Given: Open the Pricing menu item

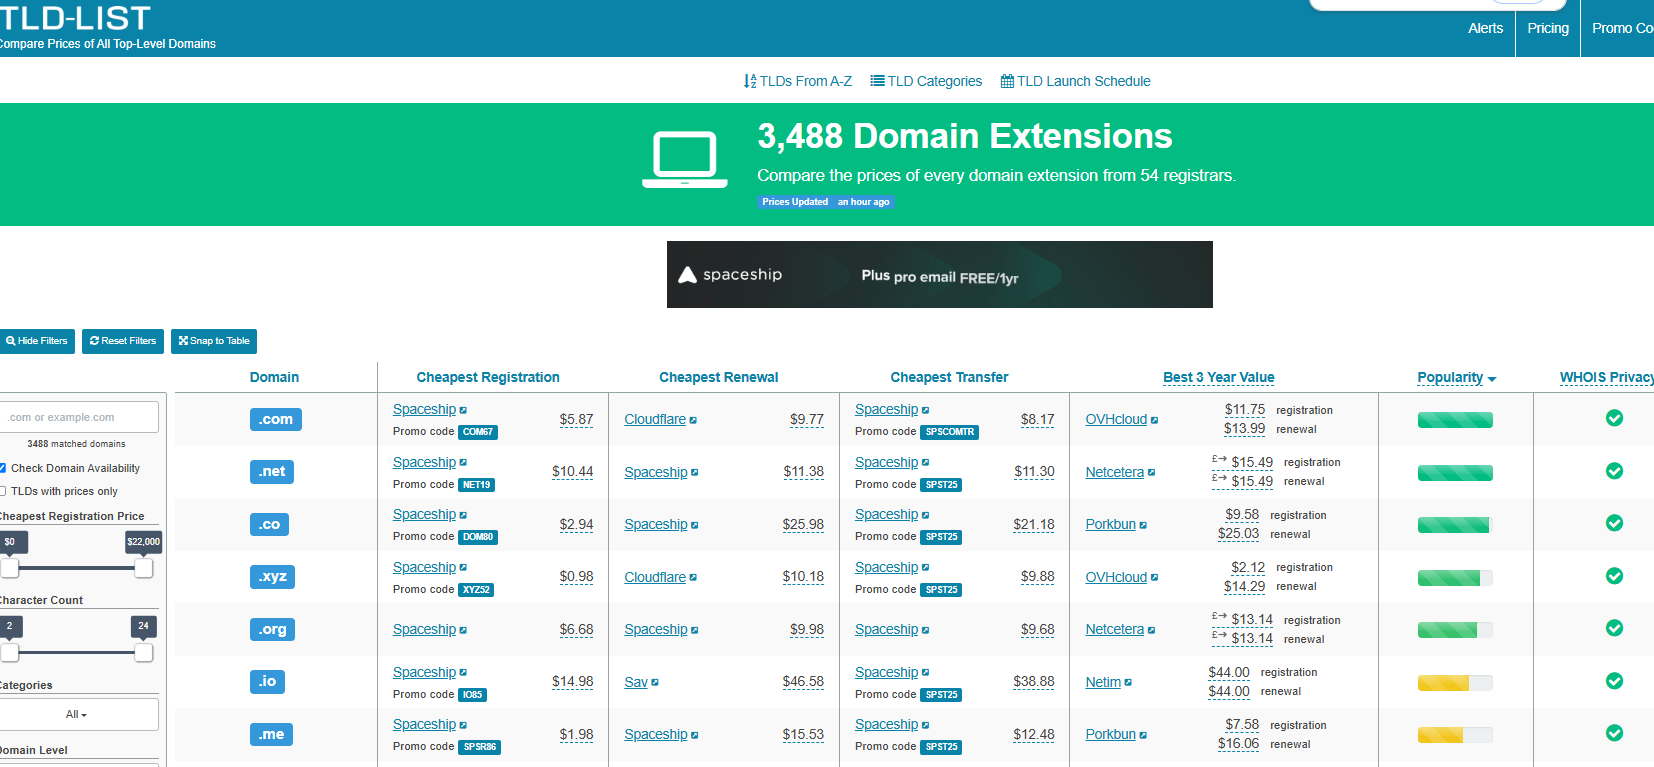Looking at the screenshot, I should tap(1548, 28).
